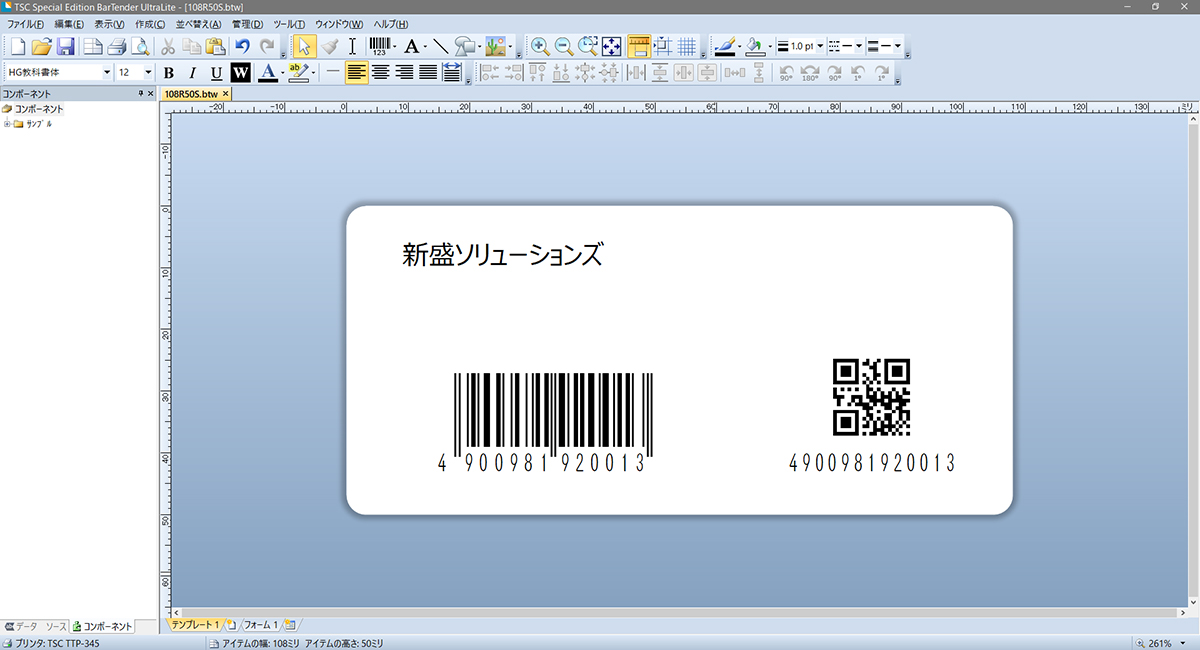Screen dimensions: 1200x650
Task: Toggle italic text formatting
Action: (x=192, y=72)
